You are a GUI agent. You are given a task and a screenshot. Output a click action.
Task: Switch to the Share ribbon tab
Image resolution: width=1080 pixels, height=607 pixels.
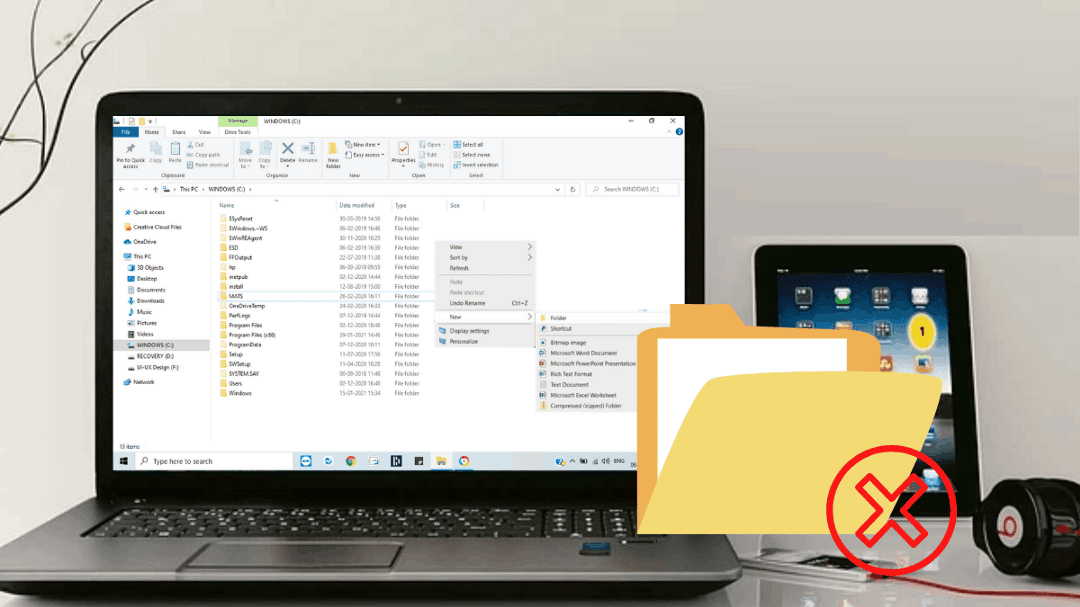click(x=178, y=132)
